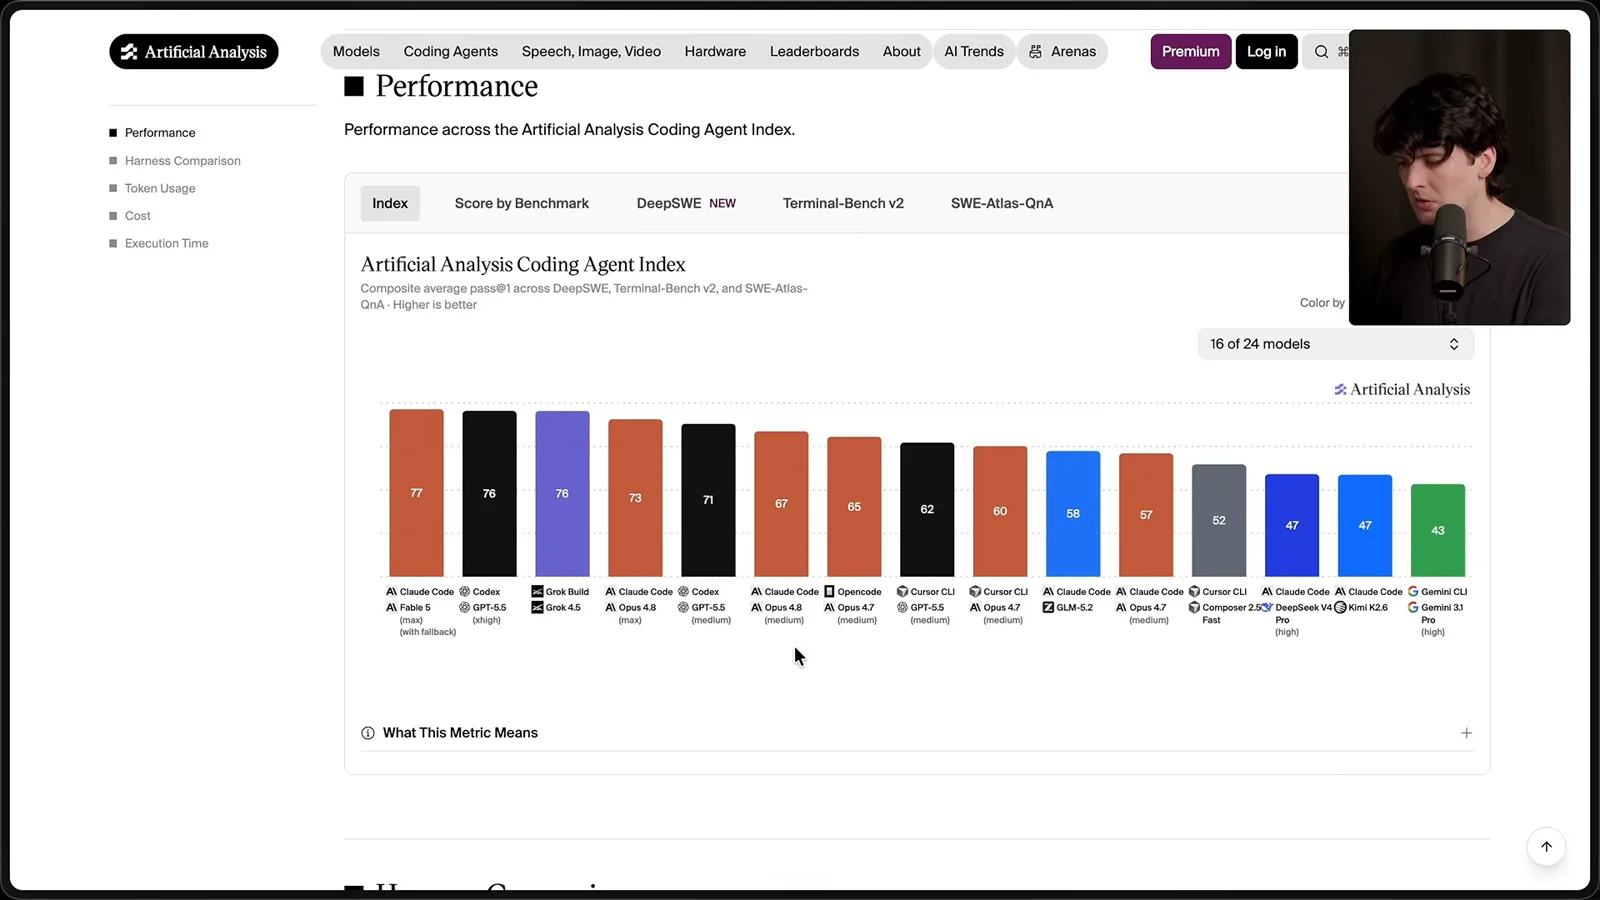Click the Claude Code icon above Fable 5
Viewport: 1600px width, 900px height.
(391, 592)
